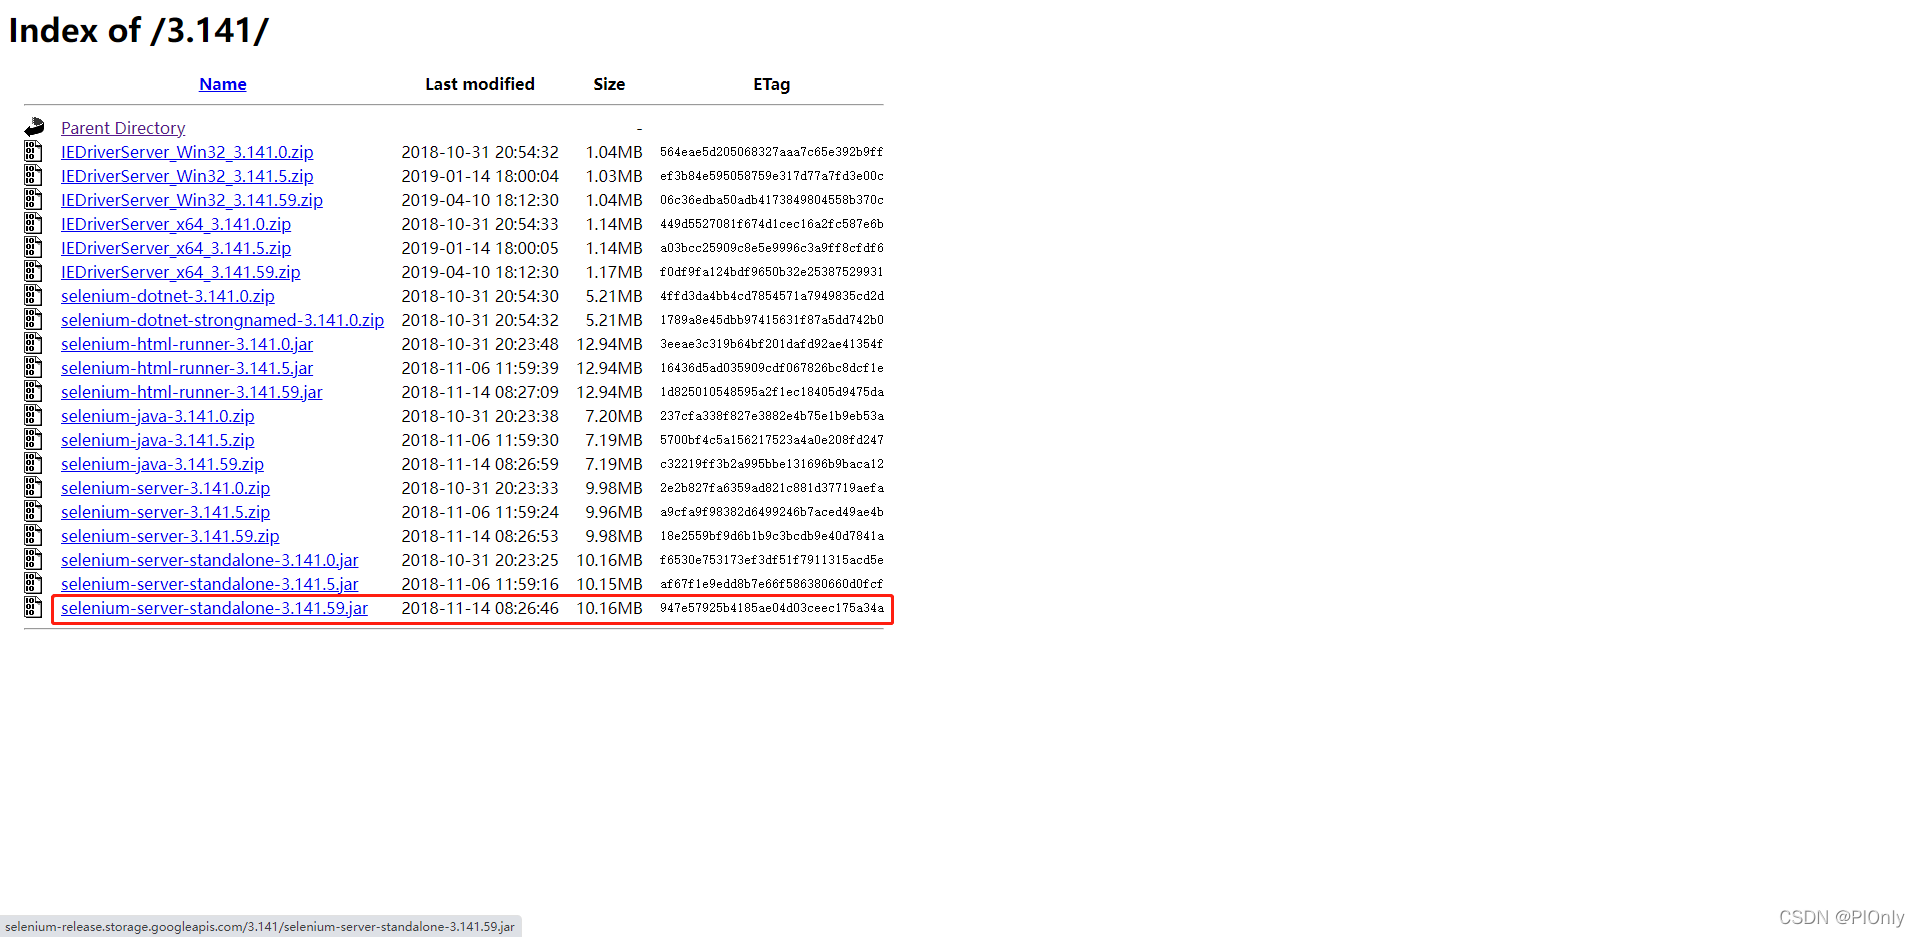
Task: Click the Parent Directory back-arrow icon
Action: (x=34, y=127)
